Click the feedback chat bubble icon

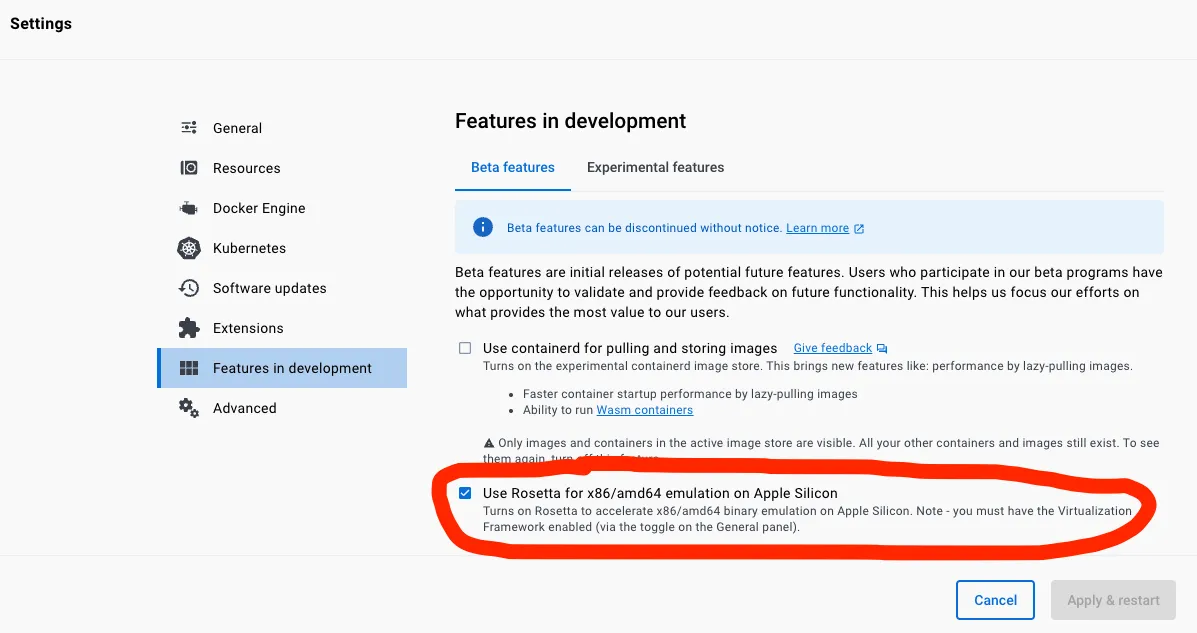pyautogui.click(x=882, y=348)
